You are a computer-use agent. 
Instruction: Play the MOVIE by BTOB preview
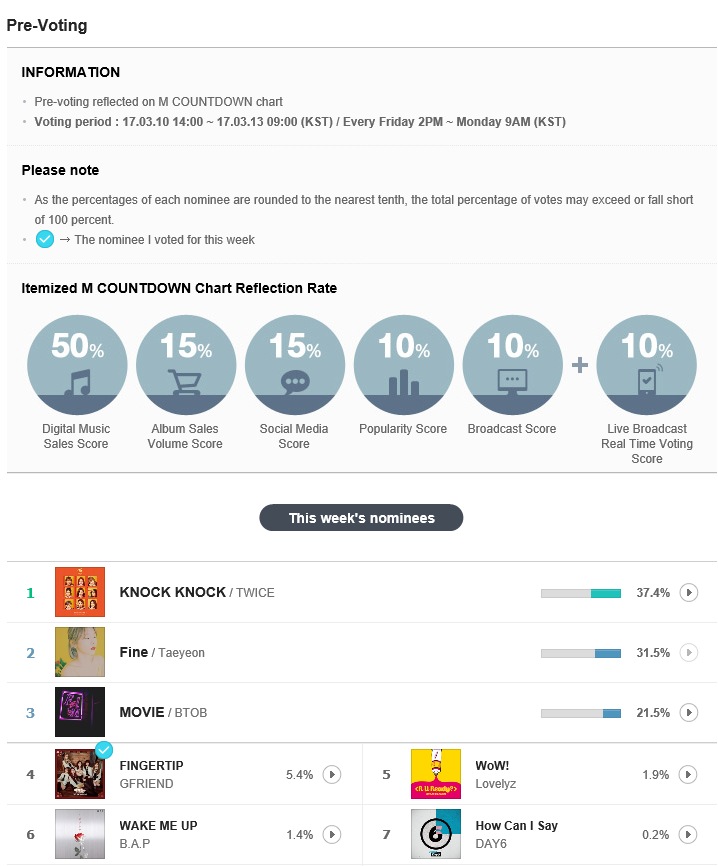tap(688, 712)
